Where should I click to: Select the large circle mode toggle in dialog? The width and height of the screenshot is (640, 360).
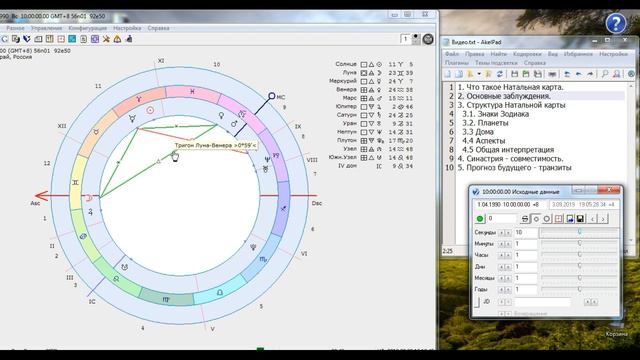click(x=547, y=219)
